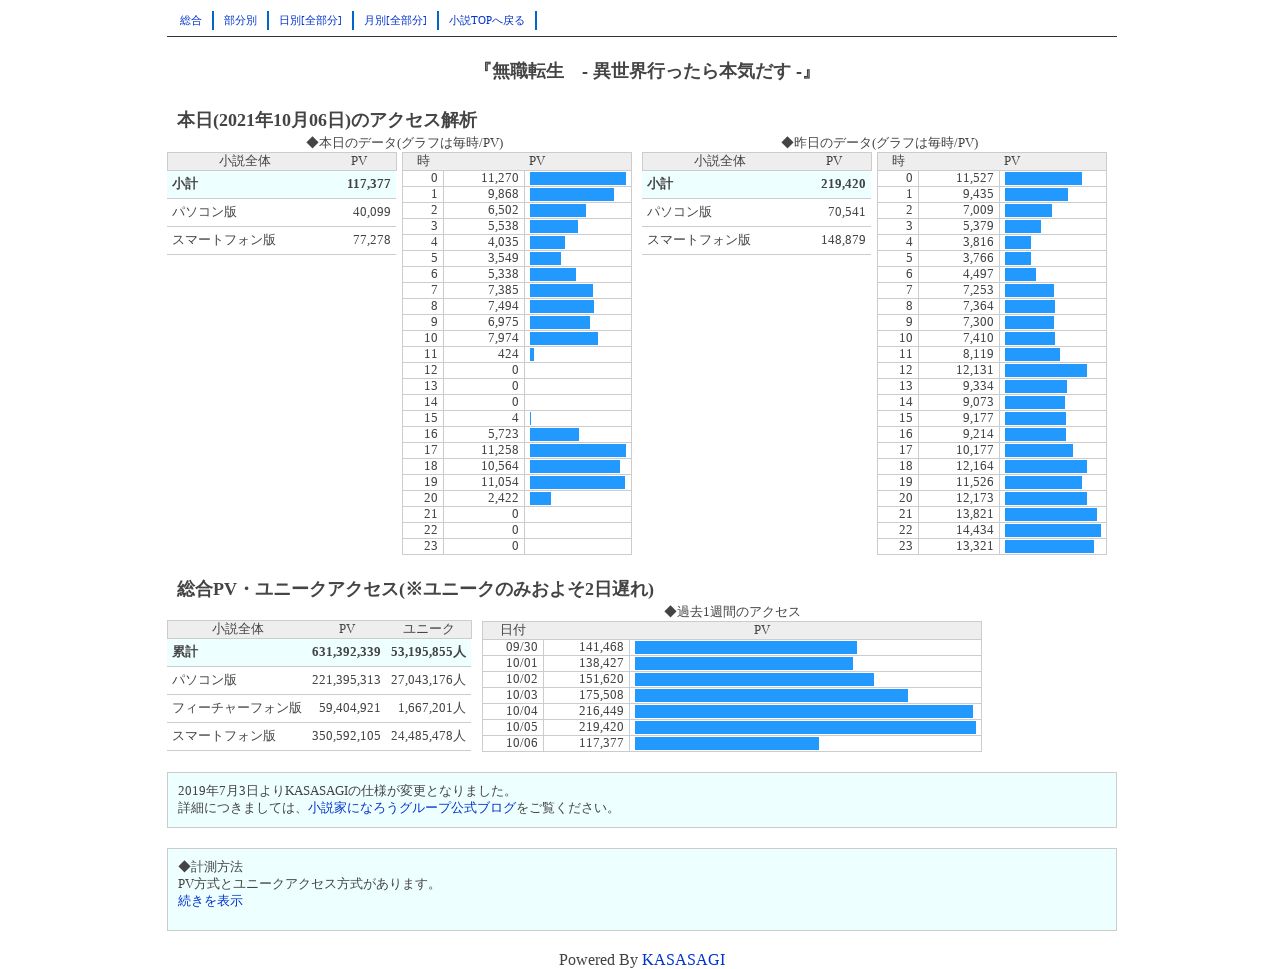Screen dimensions: 1284x969
Task: Click yesterday's hour 12 value 12,131
Action: point(975,370)
